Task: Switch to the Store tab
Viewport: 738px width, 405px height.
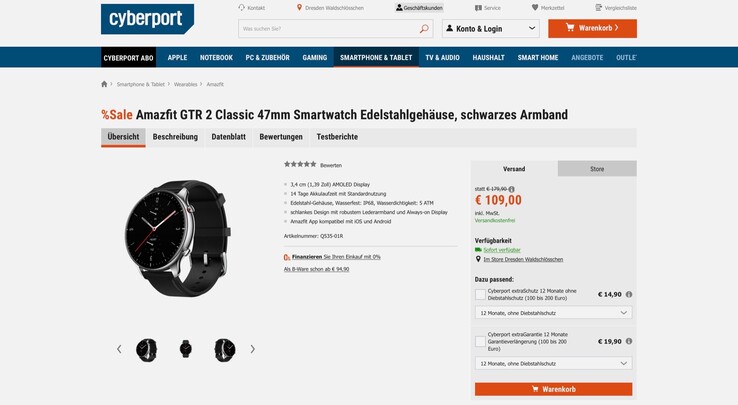Action: click(x=597, y=169)
